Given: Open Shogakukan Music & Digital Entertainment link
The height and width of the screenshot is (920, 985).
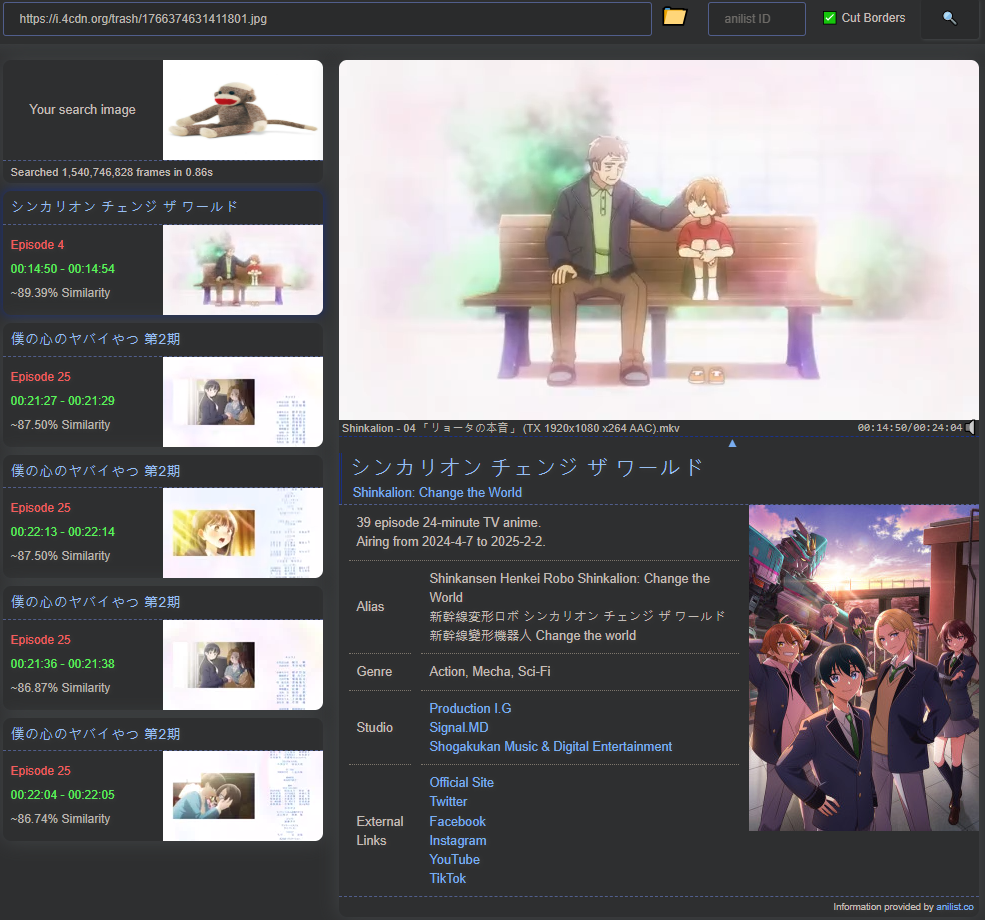Looking at the screenshot, I should 550,747.
